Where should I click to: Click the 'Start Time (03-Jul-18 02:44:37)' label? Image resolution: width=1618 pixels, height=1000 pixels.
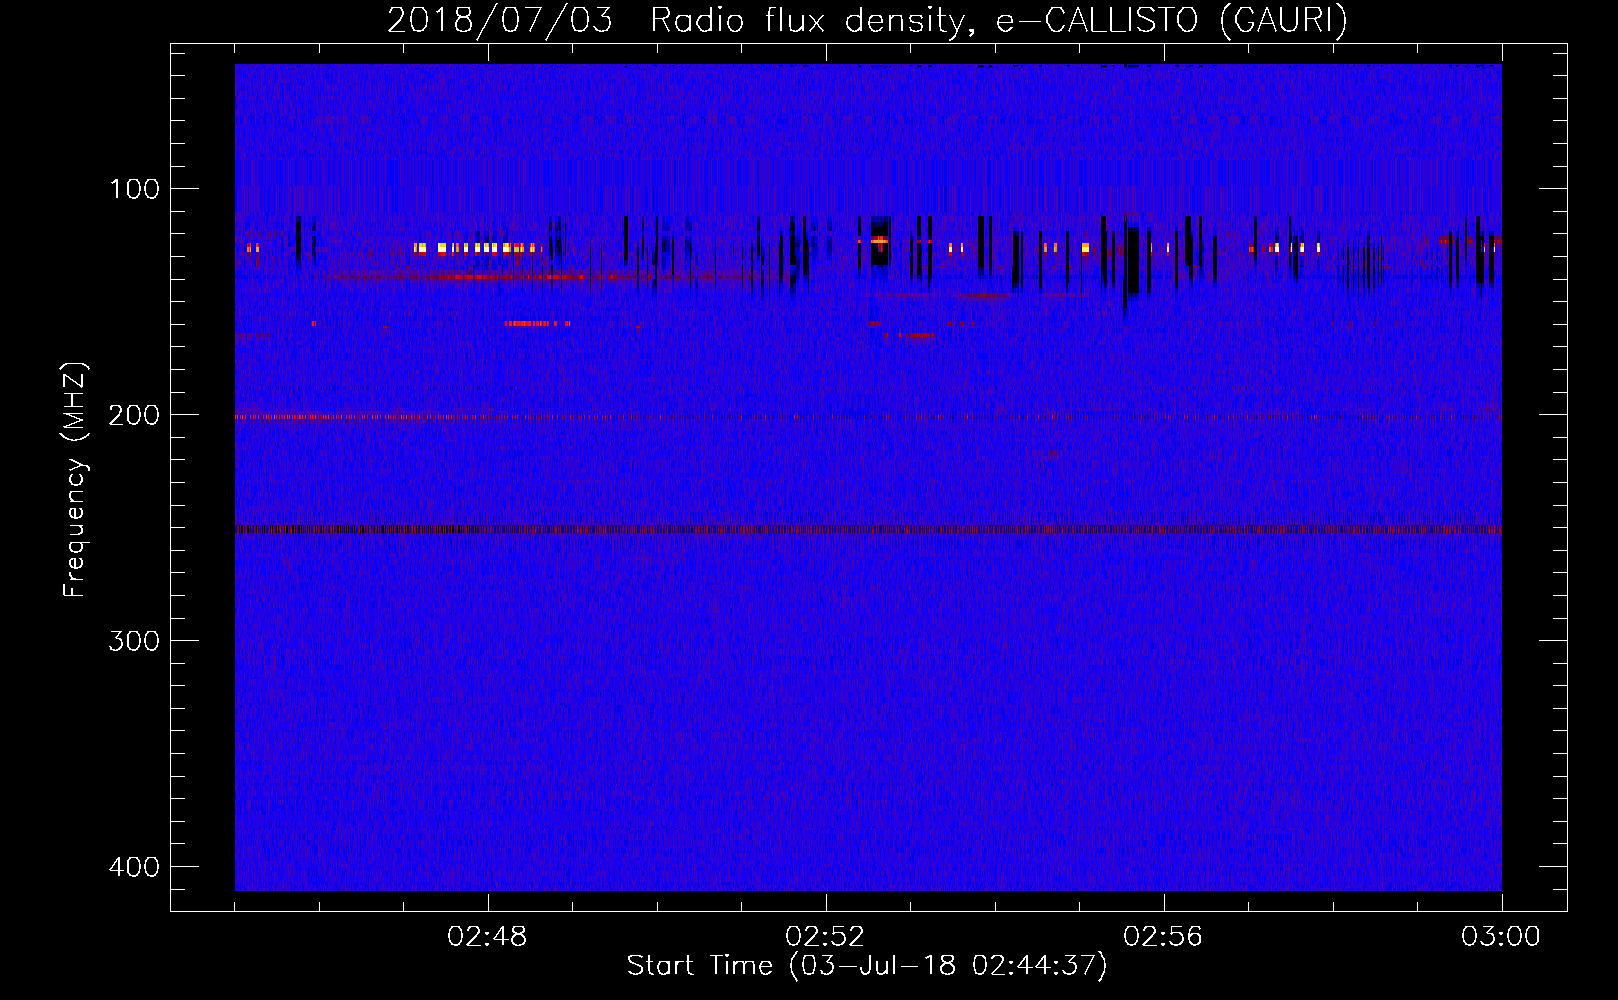[x=867, y=966]
